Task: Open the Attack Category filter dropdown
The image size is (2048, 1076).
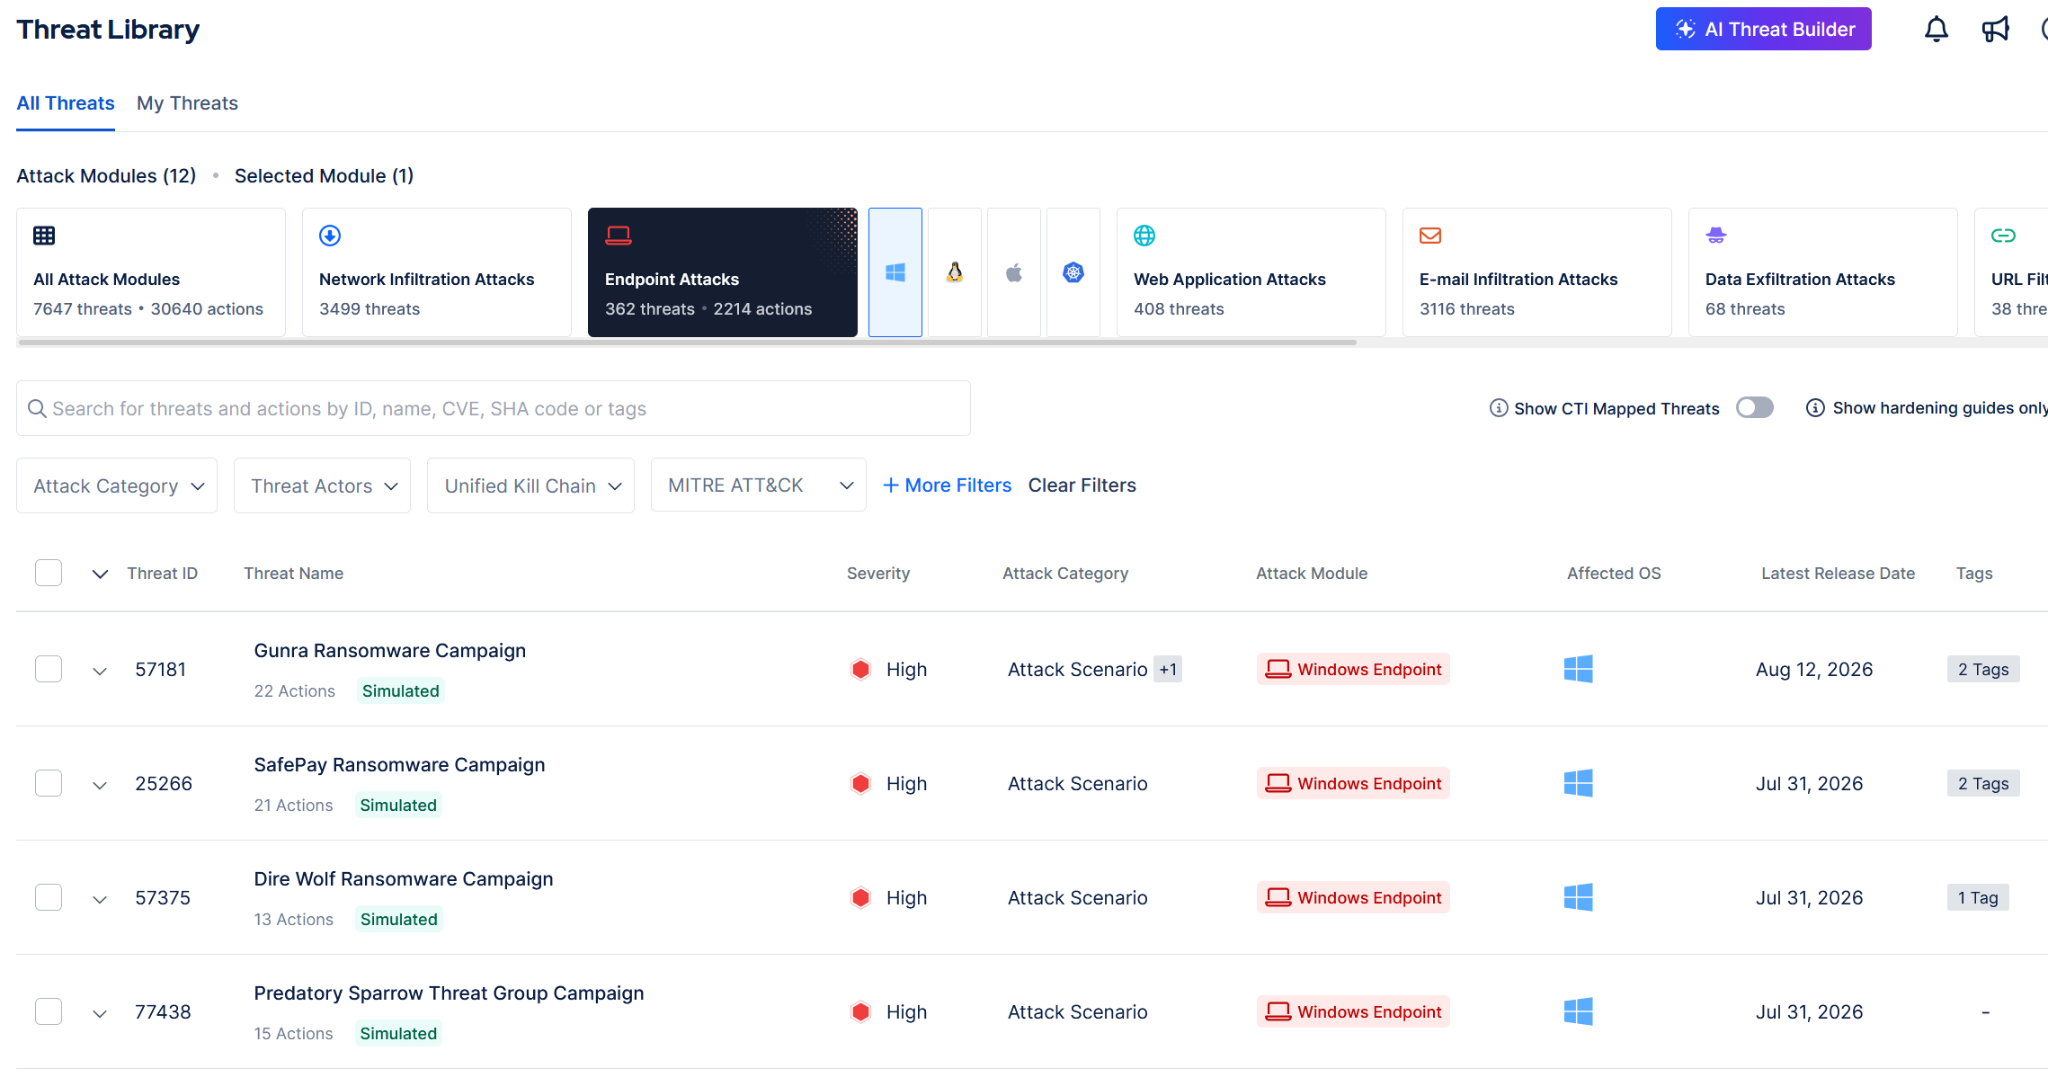Action: click(117, 486)
